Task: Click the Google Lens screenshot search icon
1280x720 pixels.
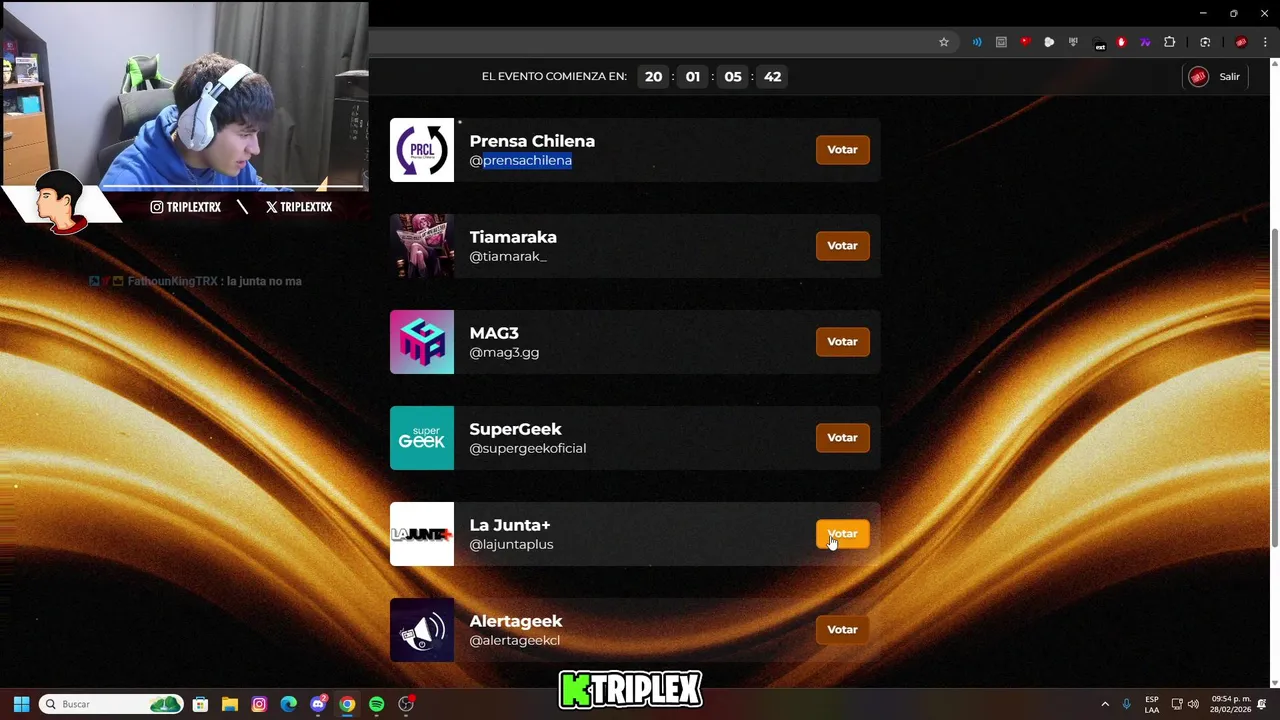Action: (x=1205, y=42)
